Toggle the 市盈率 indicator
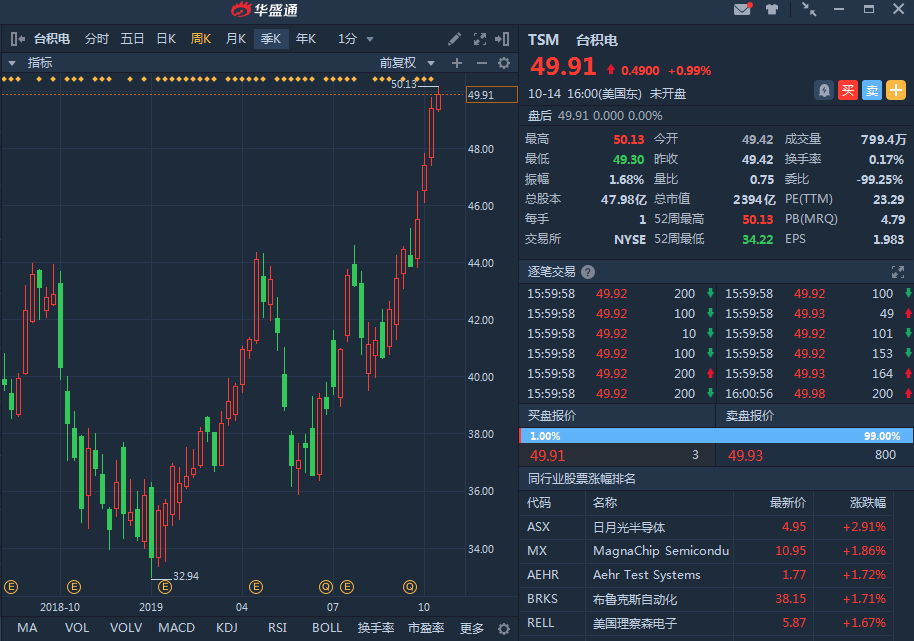Screen dimensions: 914x641 coord(426,628)
